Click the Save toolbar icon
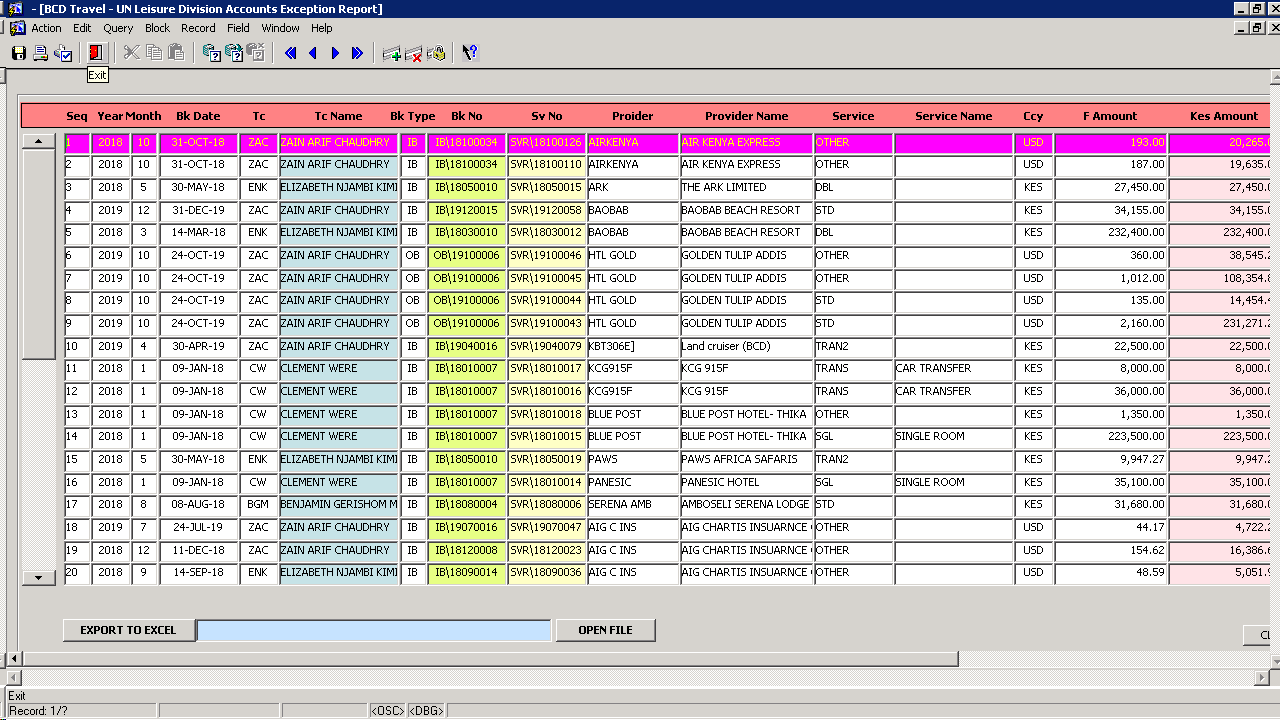This screenshot has height=720, width=1280. tap(18, 53)
